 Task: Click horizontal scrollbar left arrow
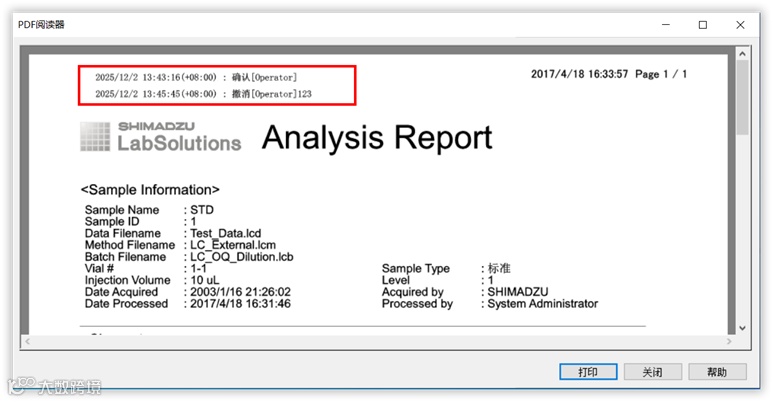pos(28,341)
